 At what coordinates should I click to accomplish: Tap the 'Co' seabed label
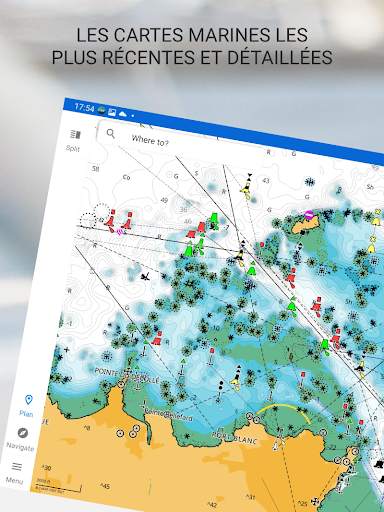pos(126,177)
